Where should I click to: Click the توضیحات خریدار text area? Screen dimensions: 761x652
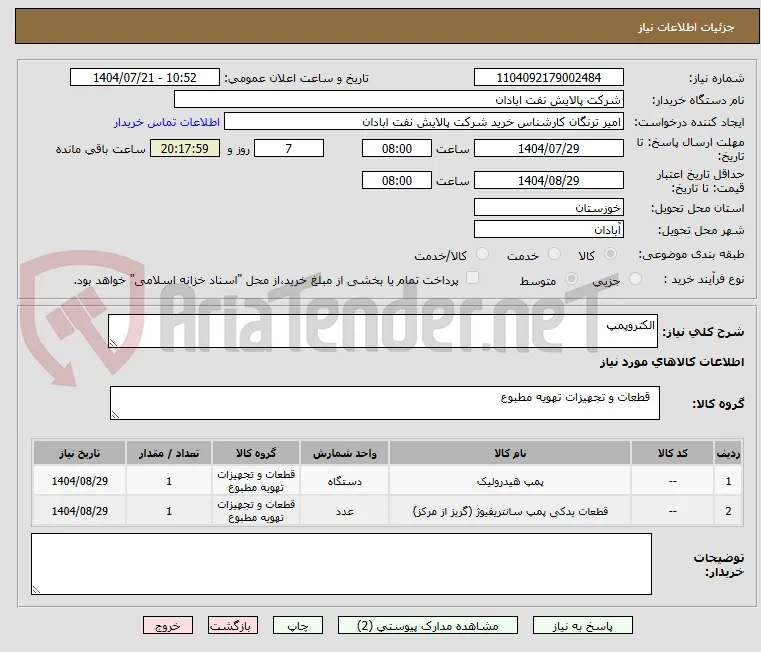pyautogui.click(x=341, y=564)
